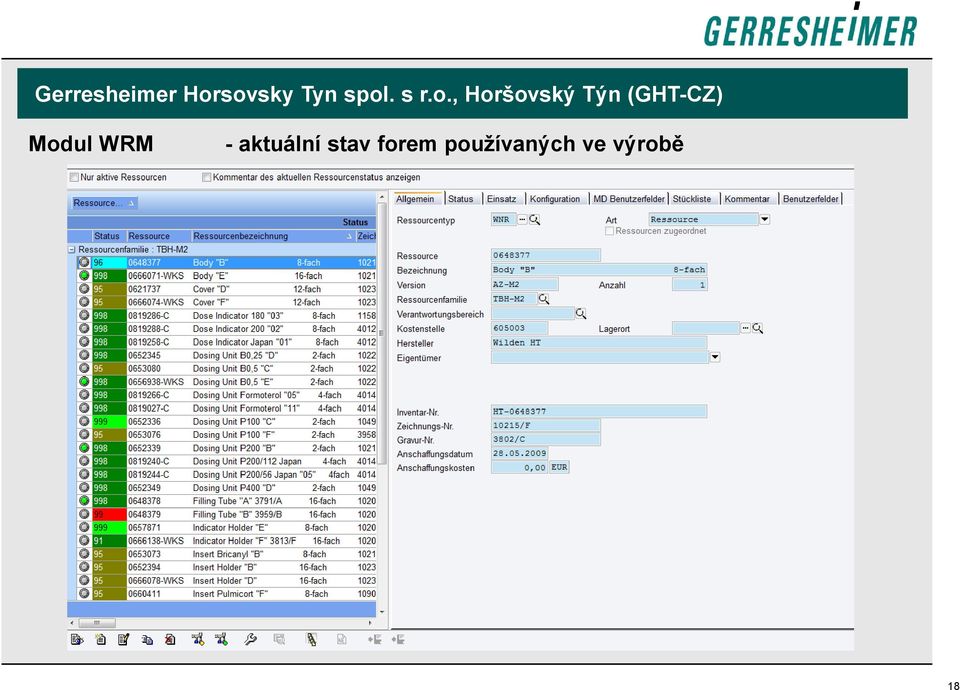Click the Kostenstelle field 605003

[519, 328]
